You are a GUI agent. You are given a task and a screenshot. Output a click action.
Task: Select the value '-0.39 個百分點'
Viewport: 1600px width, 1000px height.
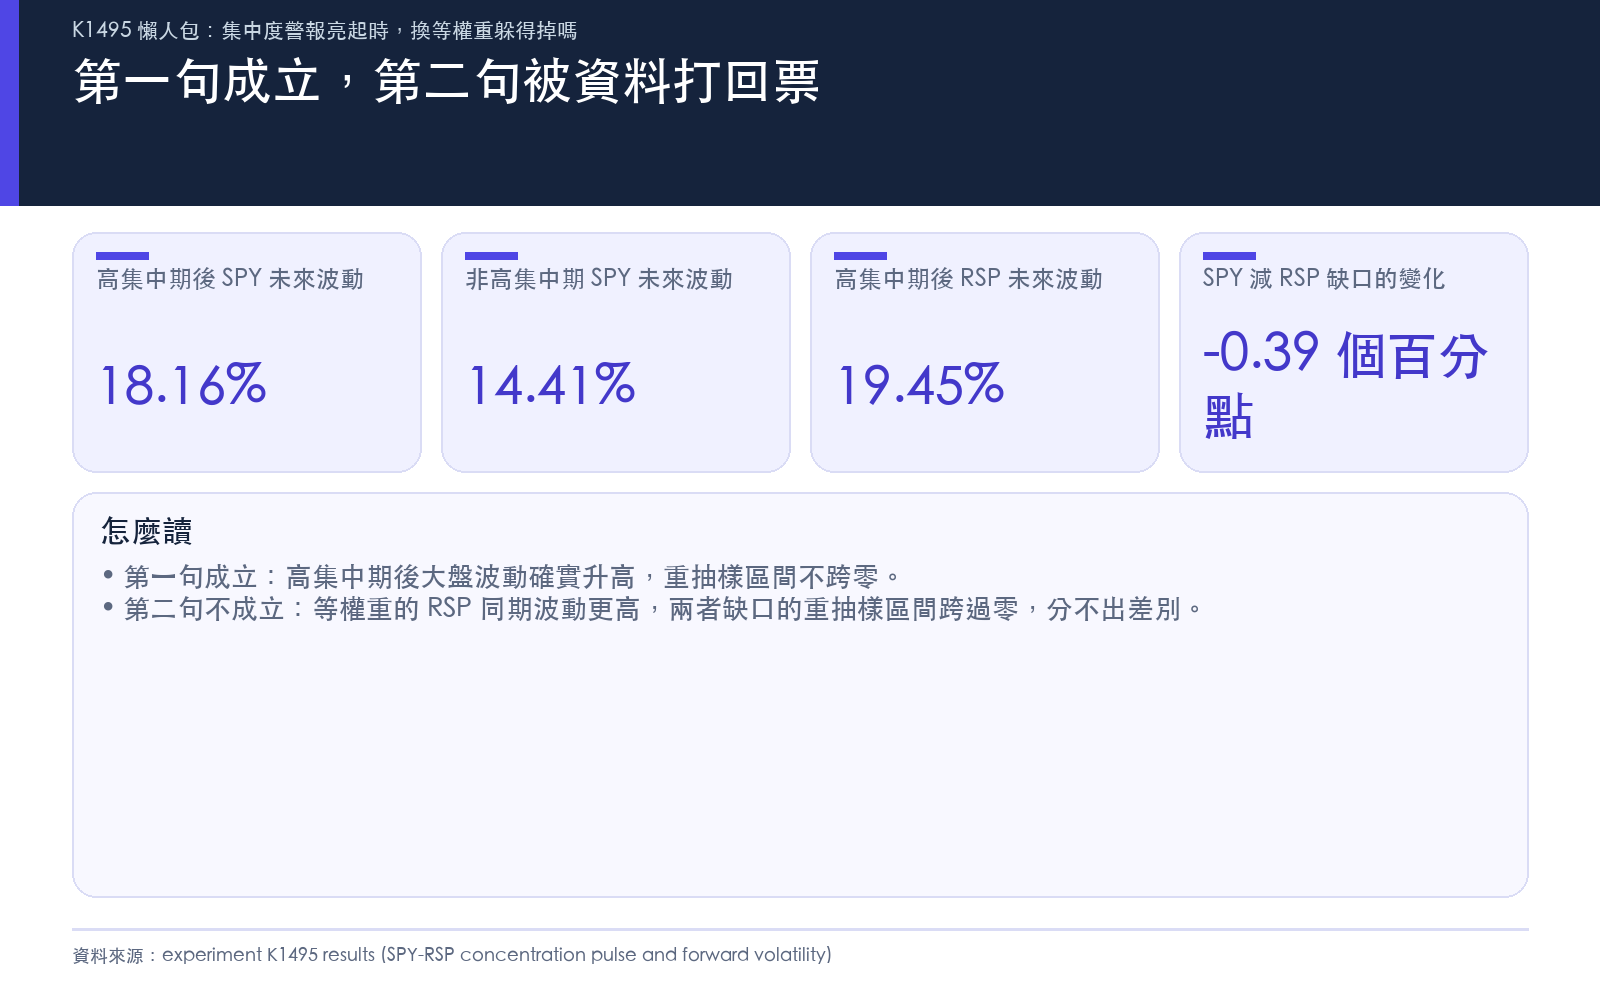tap(1346, 385)
